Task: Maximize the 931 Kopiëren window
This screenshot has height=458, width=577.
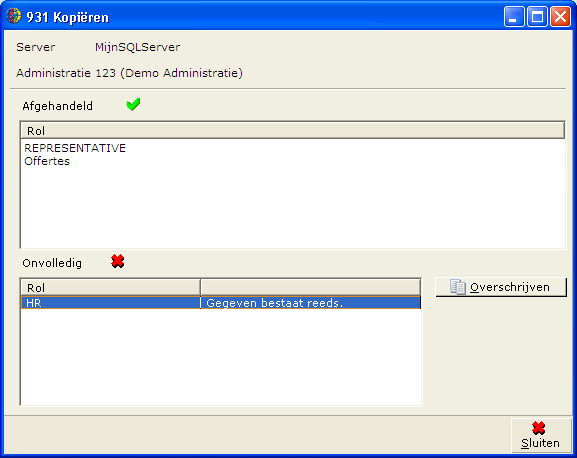Action: 537,17
